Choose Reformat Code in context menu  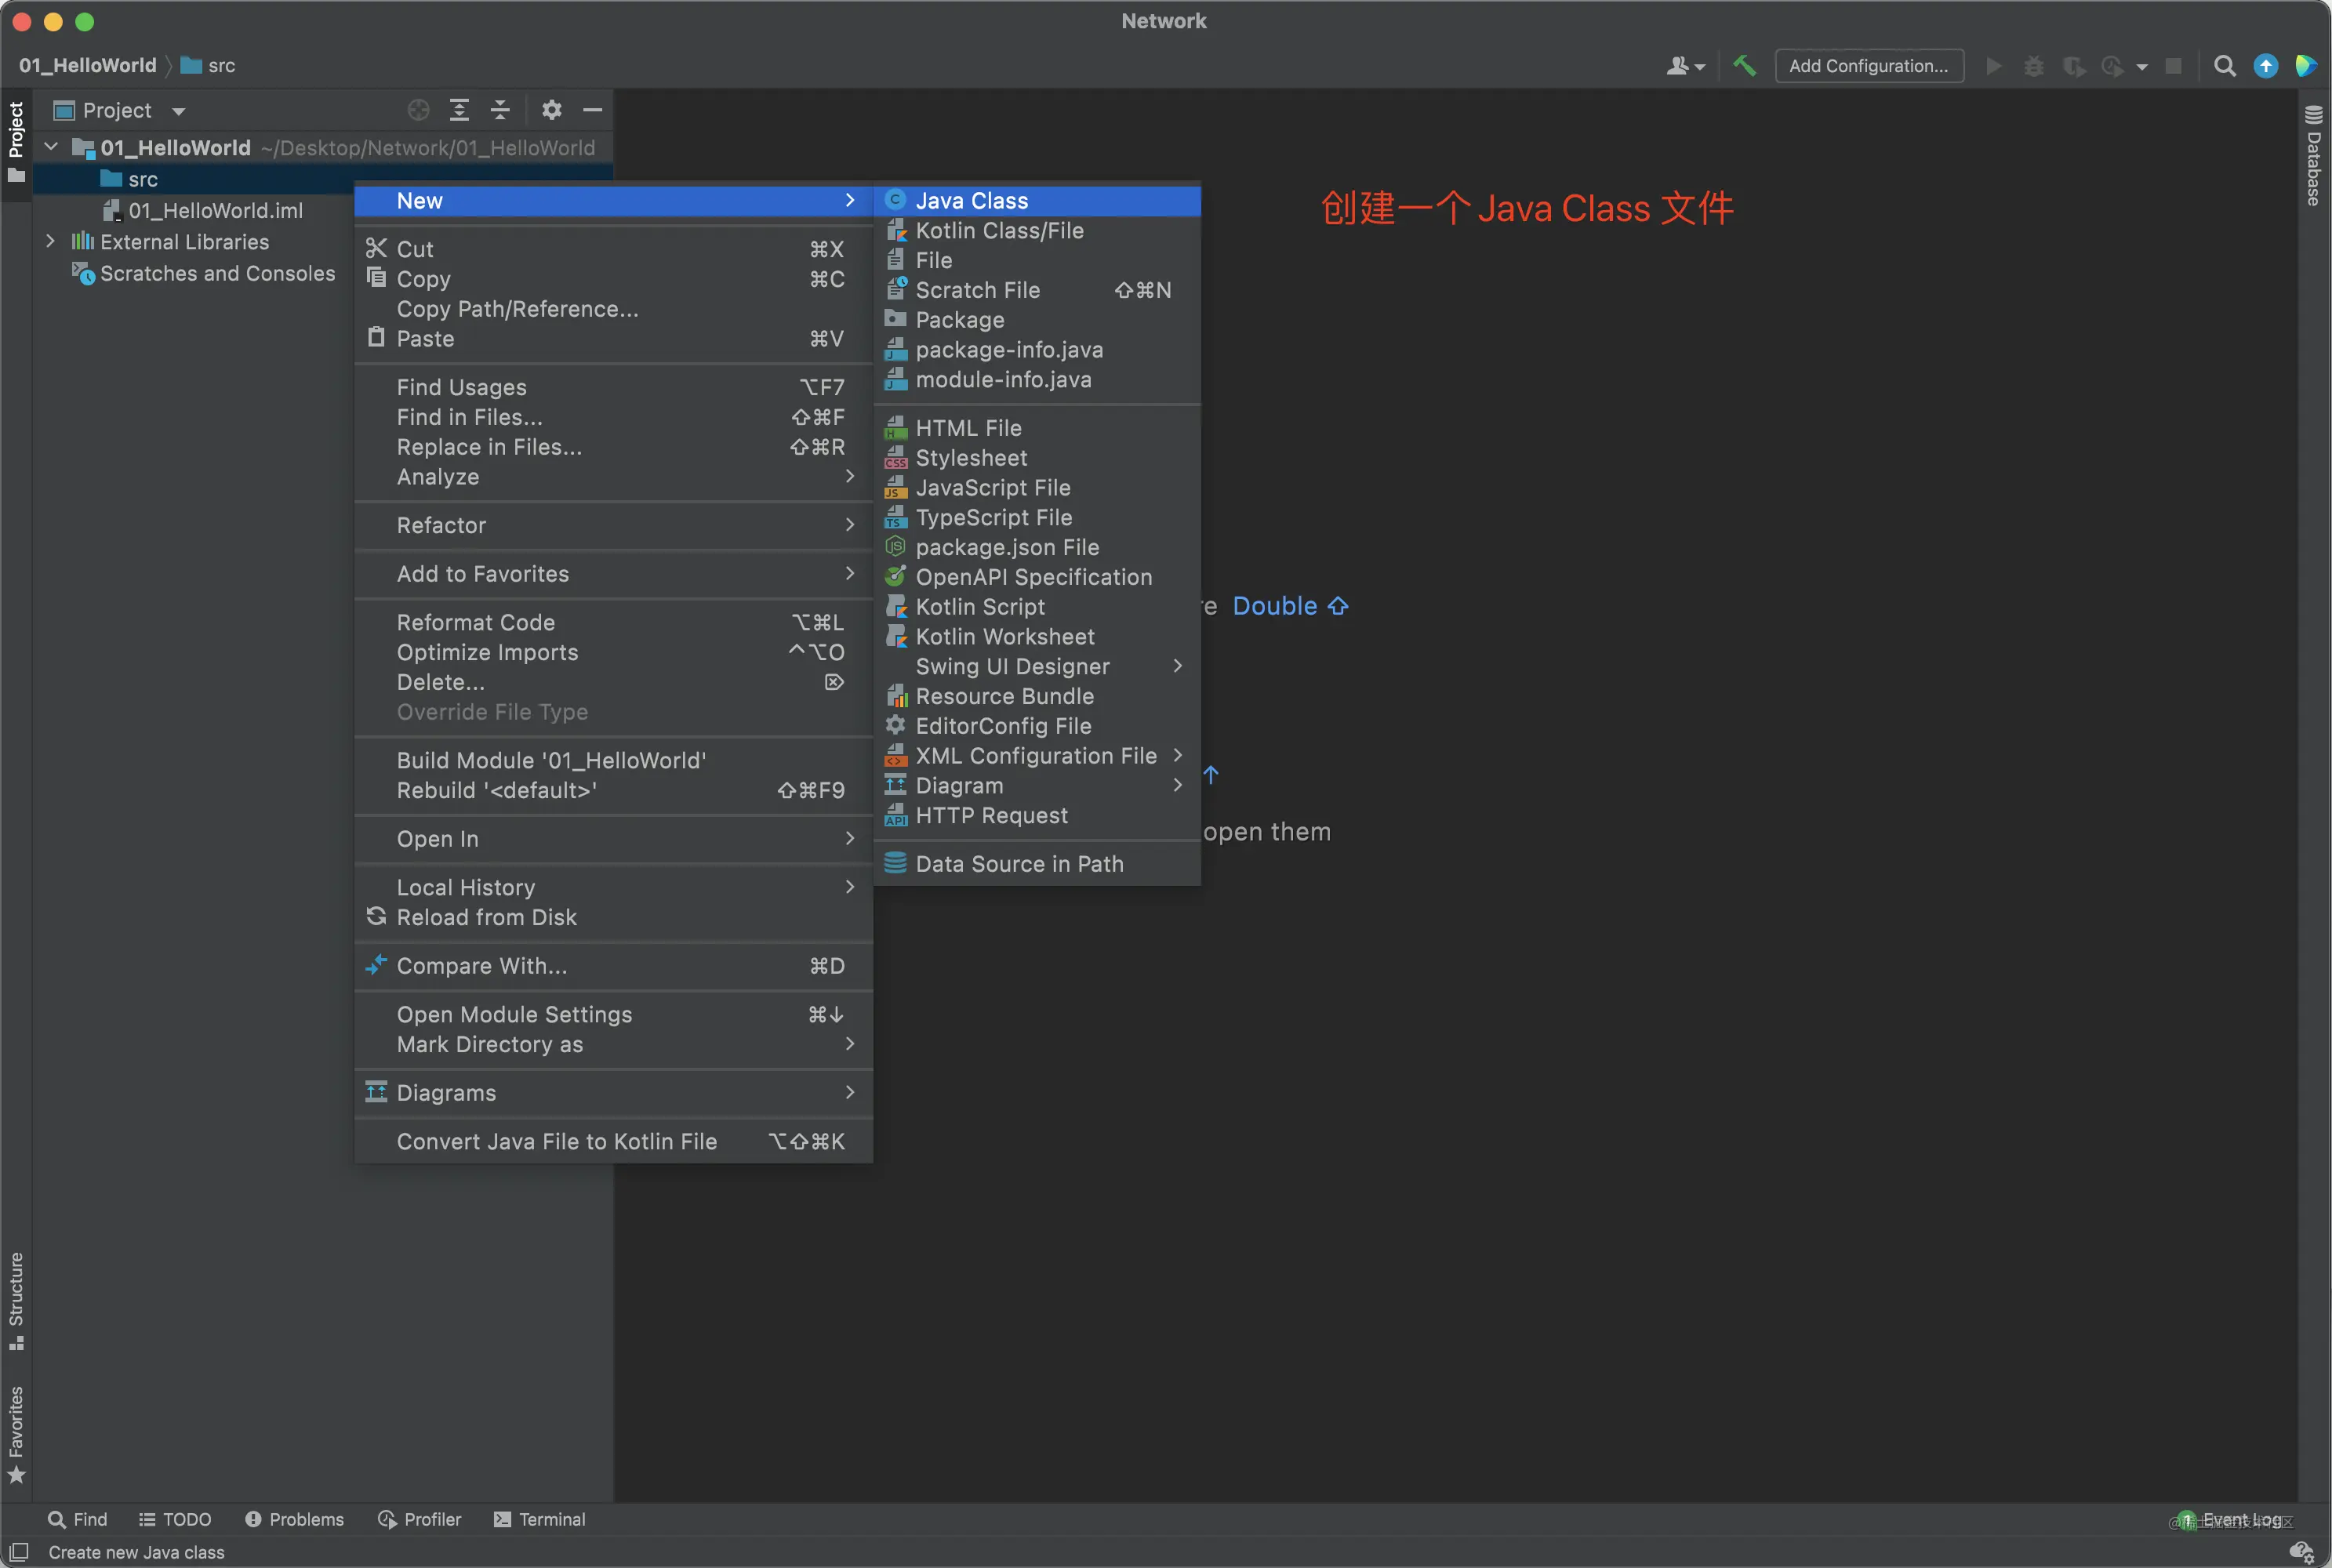613,622
